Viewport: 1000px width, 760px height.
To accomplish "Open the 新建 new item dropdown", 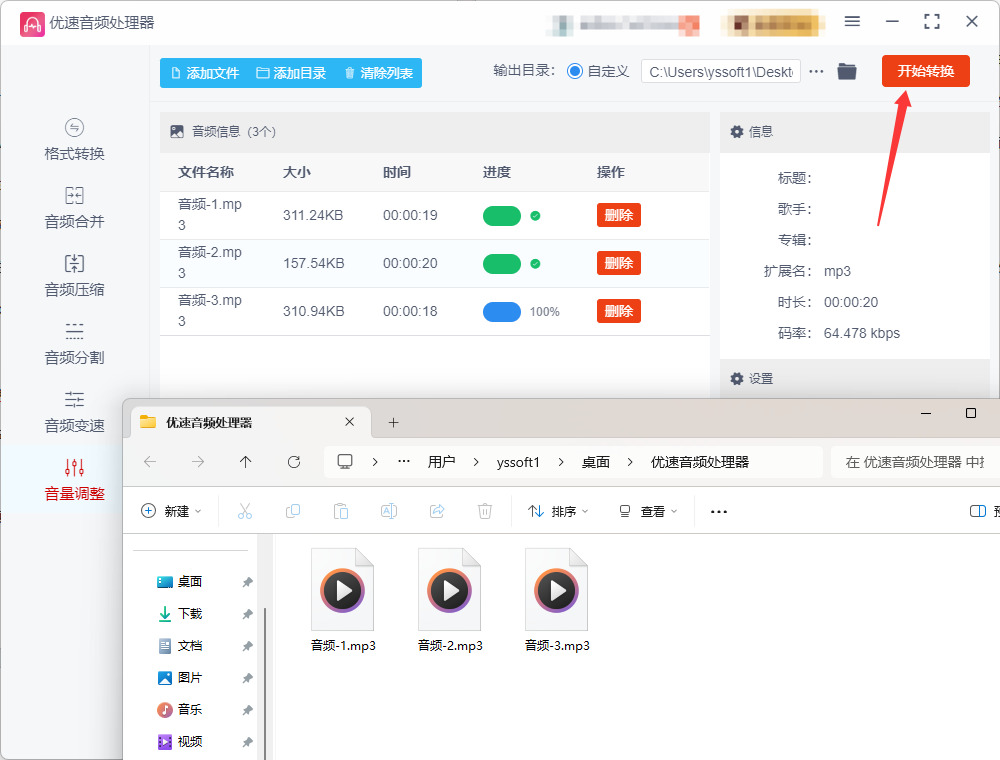I will [171, 511].
